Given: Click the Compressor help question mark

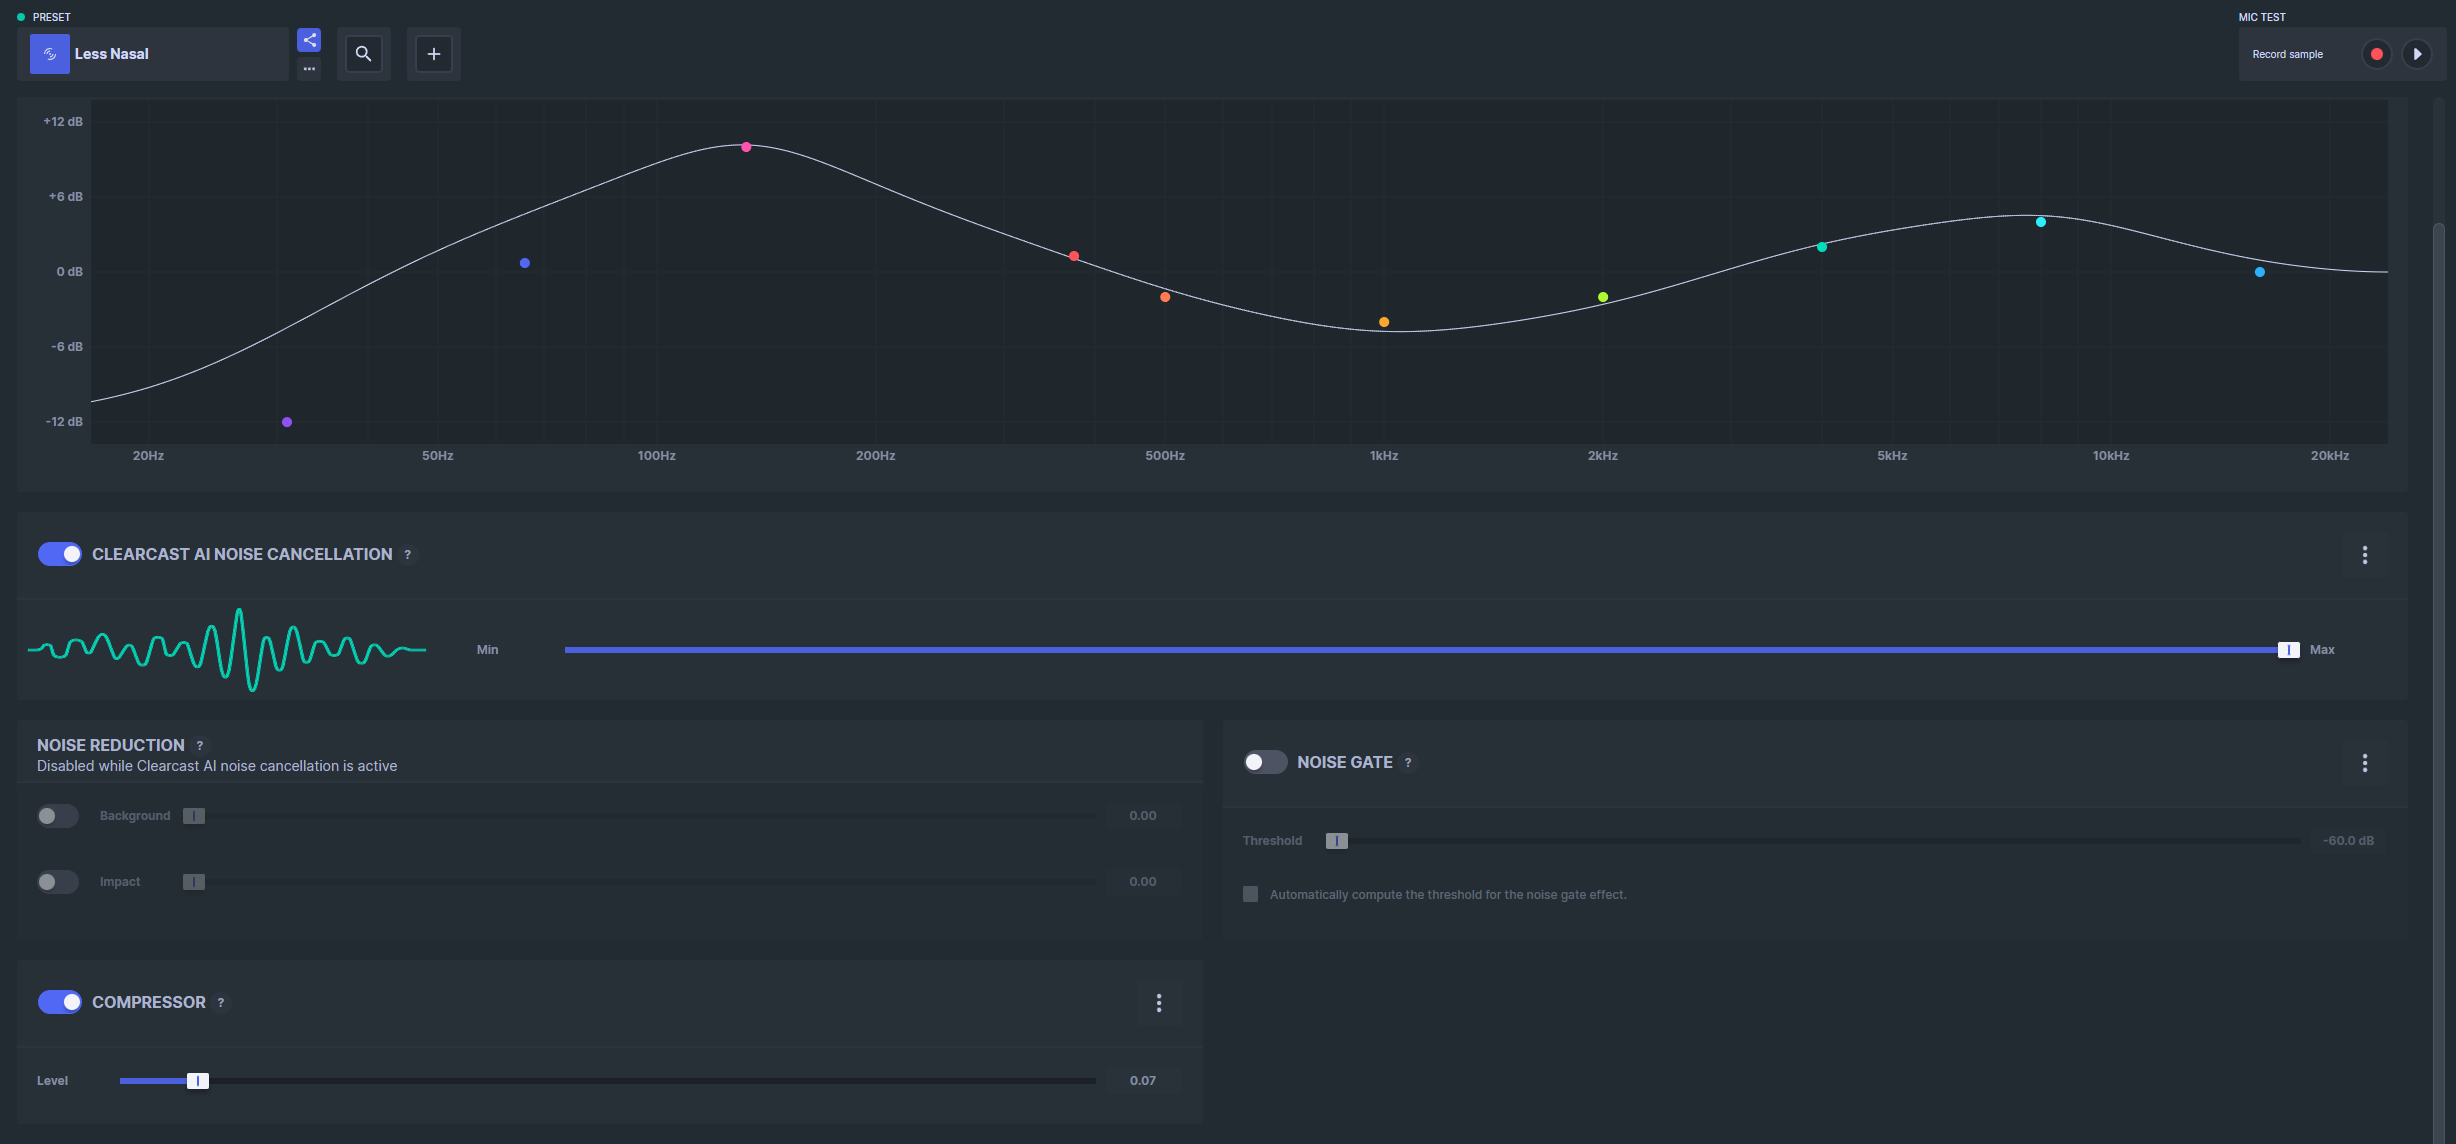Looking at the screenshot, I should coord(221,1003).
